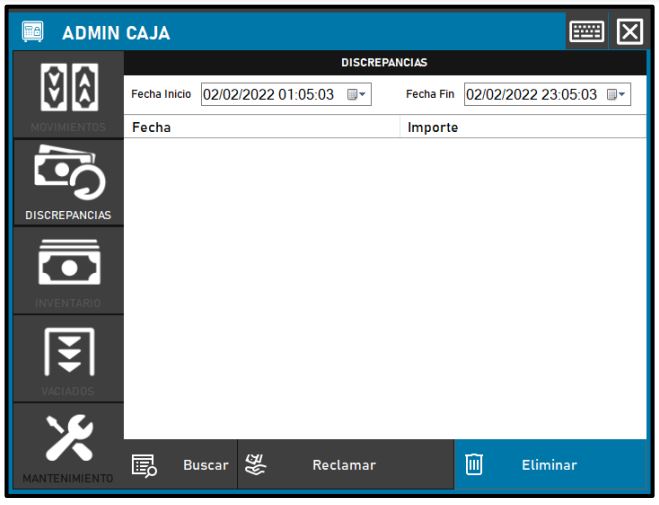The width and height of the screenshot is (659, 505).
Task: Show the on-screen keyboard icon
Action: click(x=586, y=32)
